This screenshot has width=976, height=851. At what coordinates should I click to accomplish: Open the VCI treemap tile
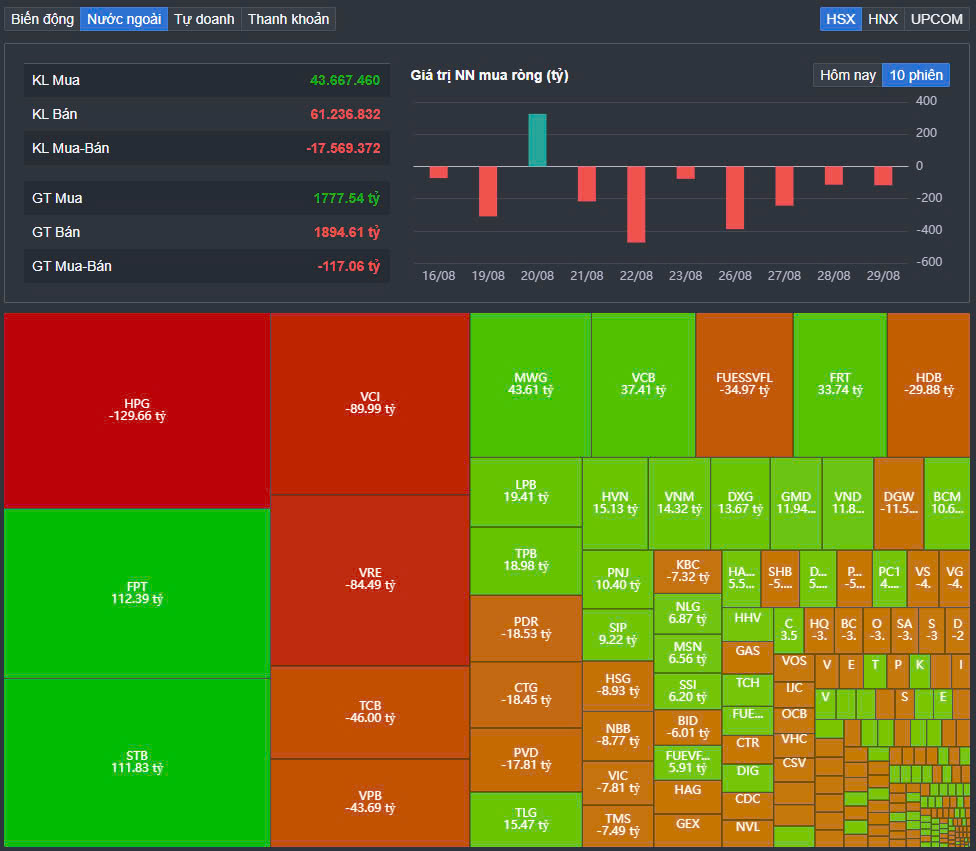point(370,403)
